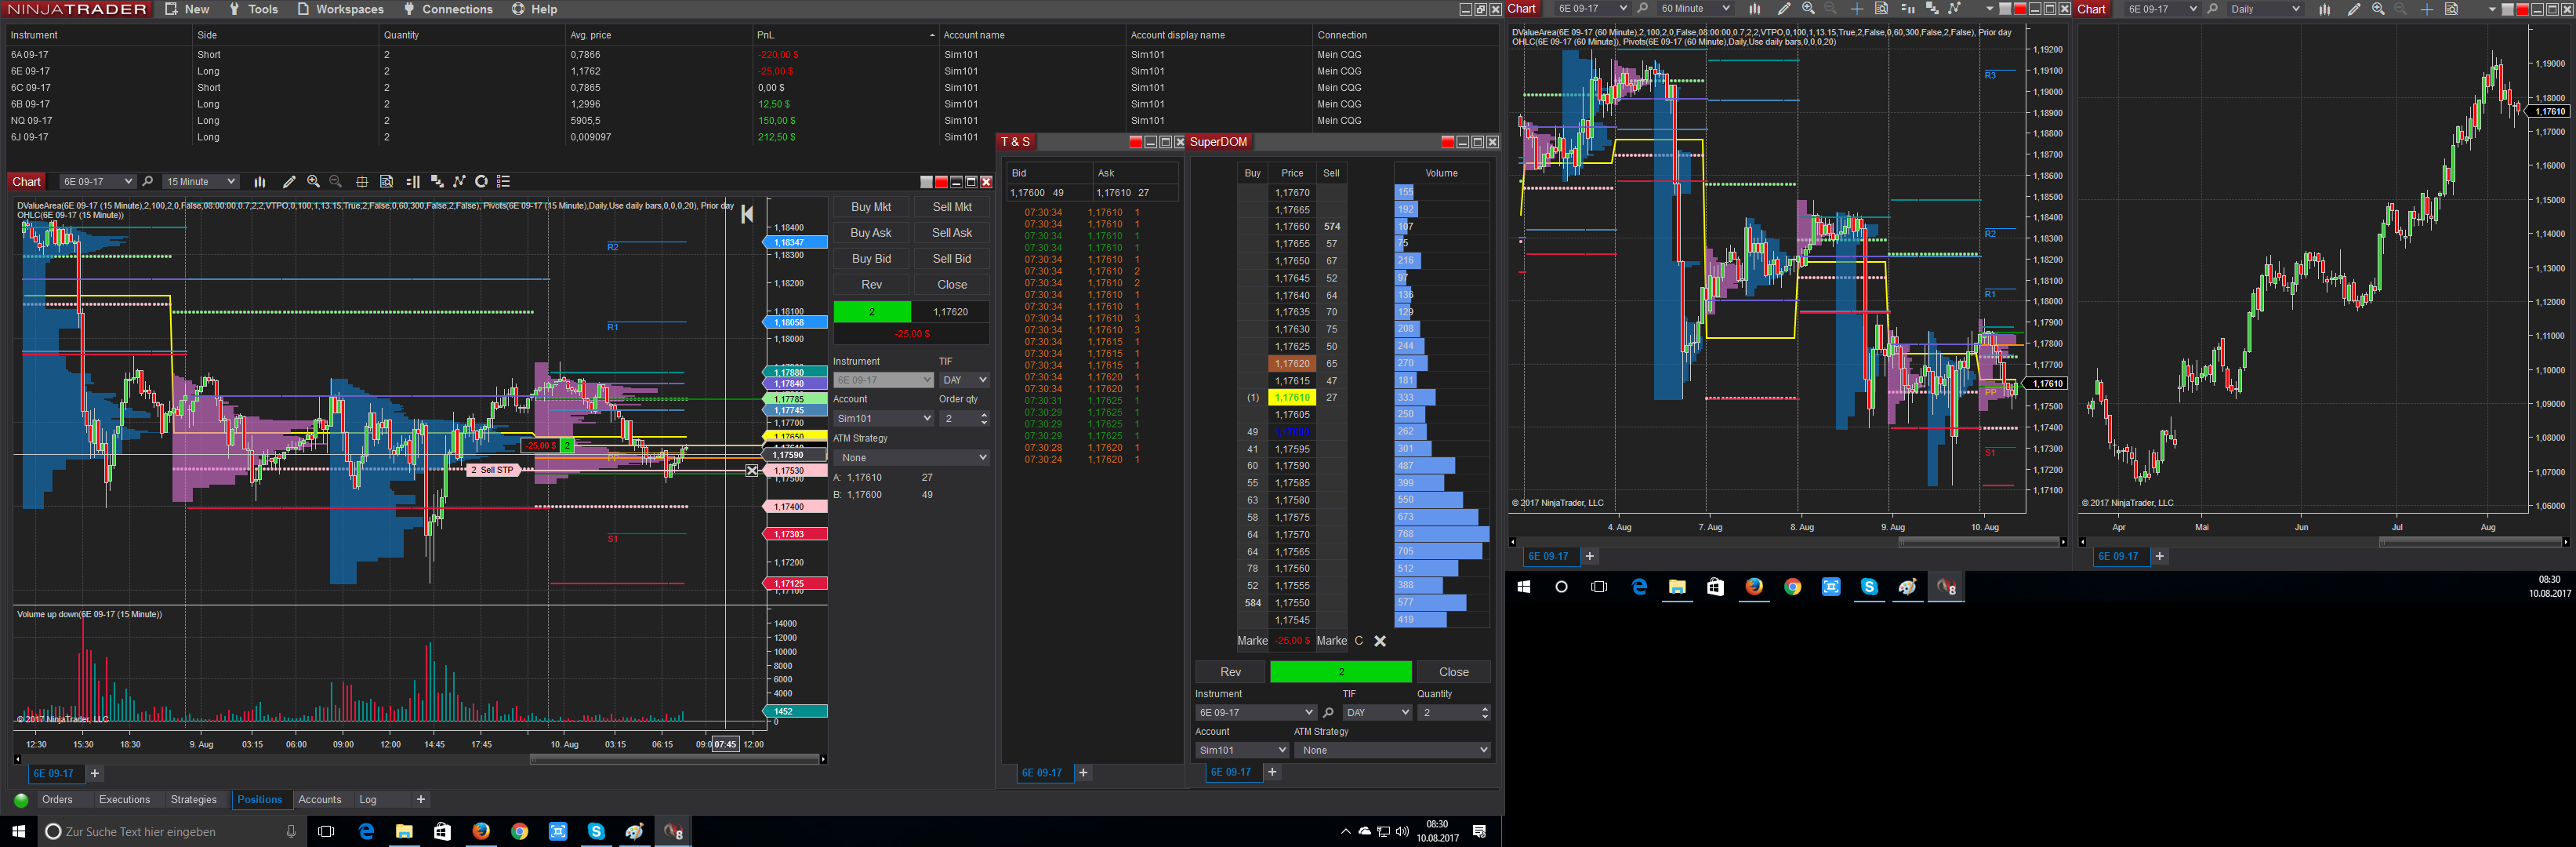Open the Tools menu
Viewport: 2576px width, 847px height.
point(254,9)
